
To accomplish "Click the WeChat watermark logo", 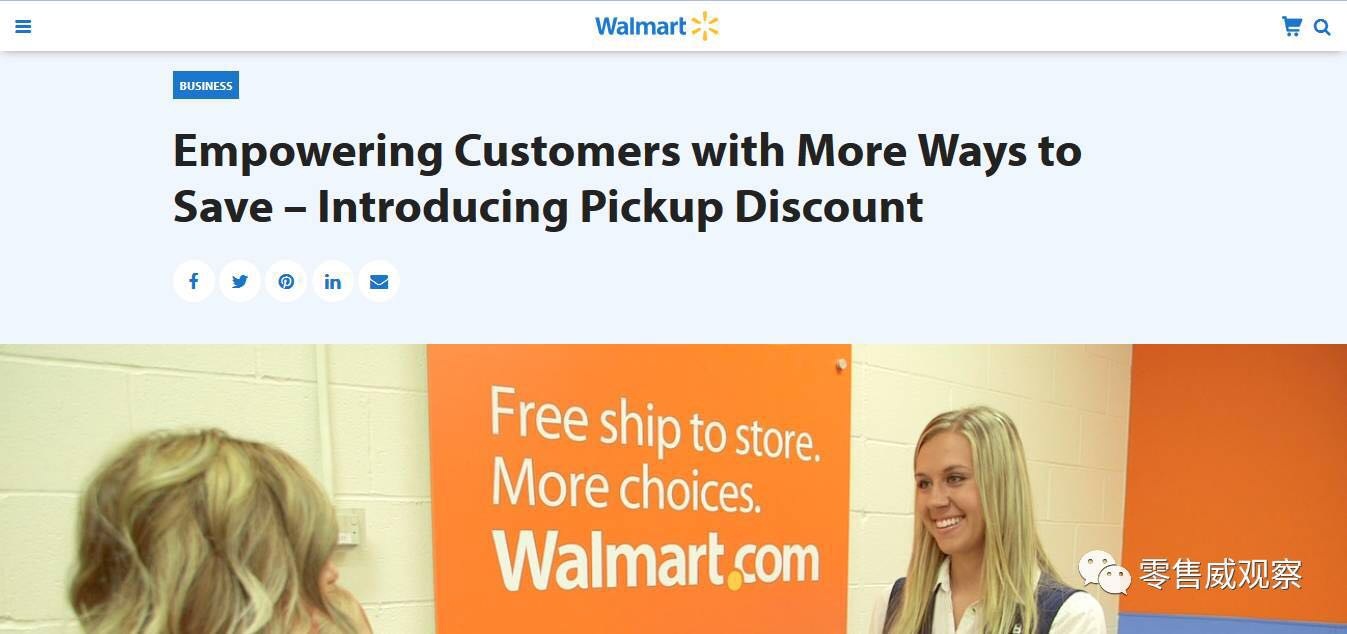I will 1104,572.
